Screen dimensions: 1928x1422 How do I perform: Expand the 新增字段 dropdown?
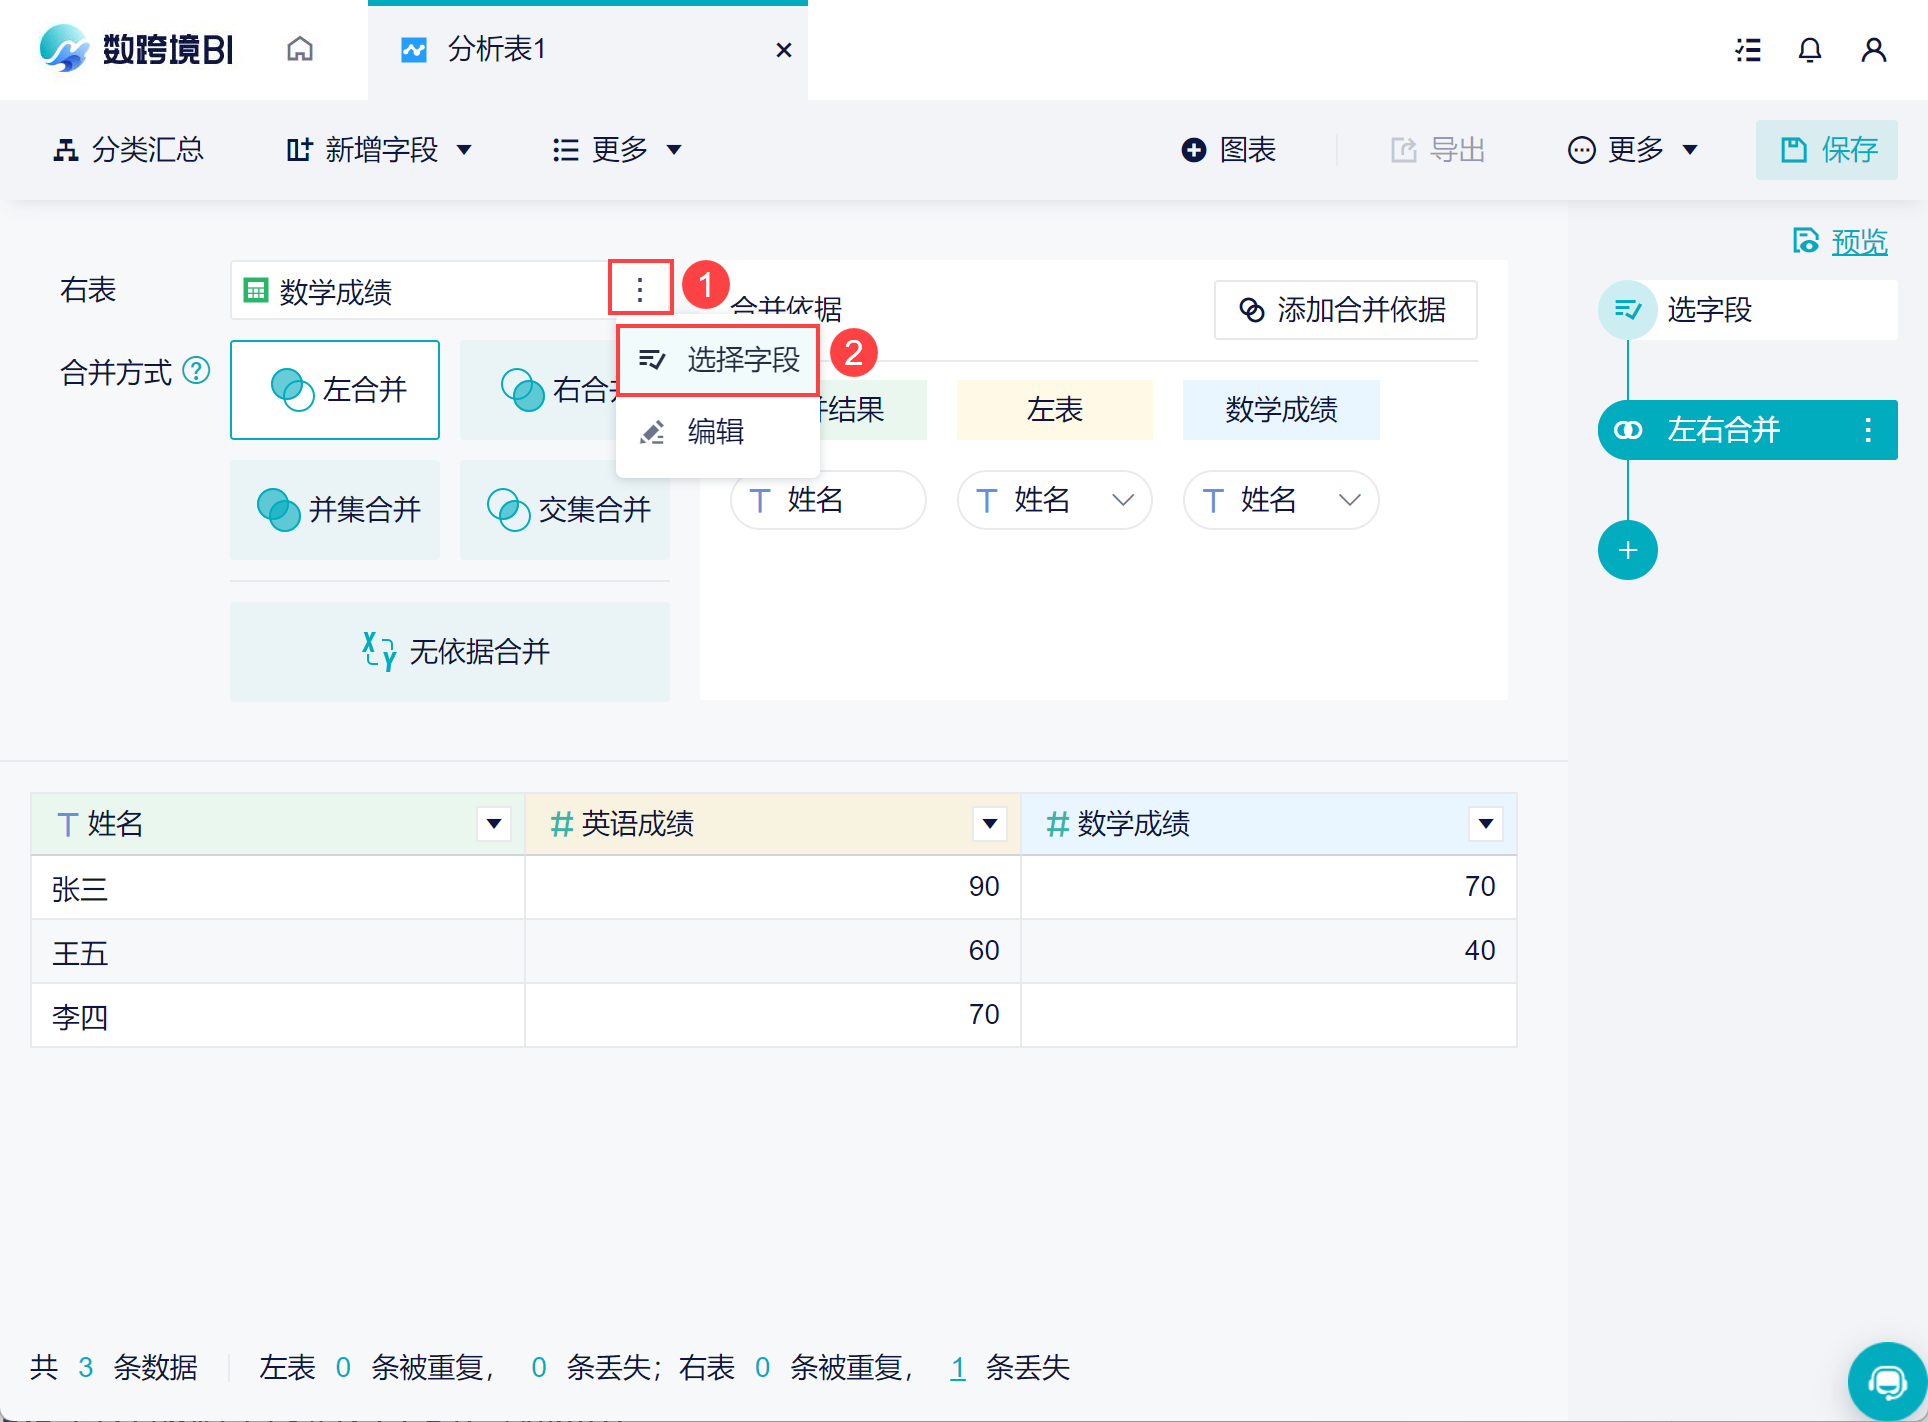click(x=380, y=150)
